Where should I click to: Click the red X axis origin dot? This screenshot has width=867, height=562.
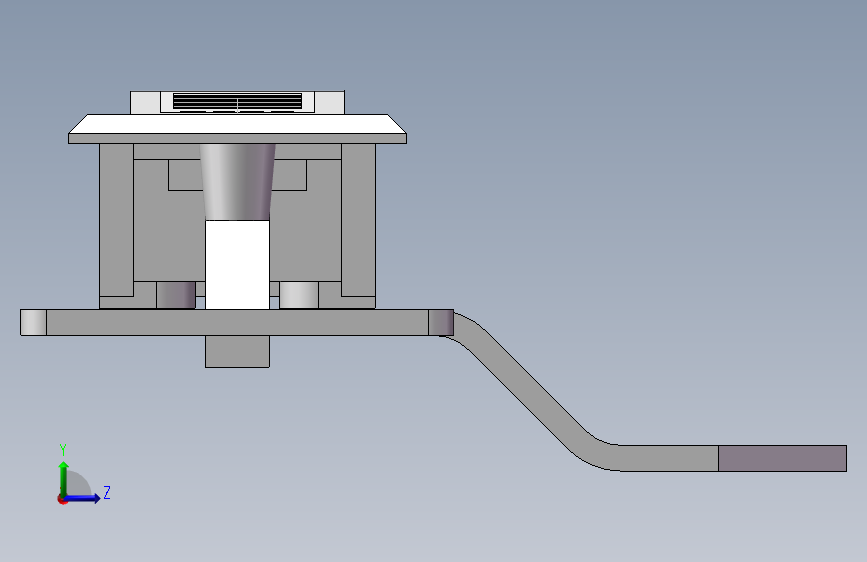(x=62, y=499)
